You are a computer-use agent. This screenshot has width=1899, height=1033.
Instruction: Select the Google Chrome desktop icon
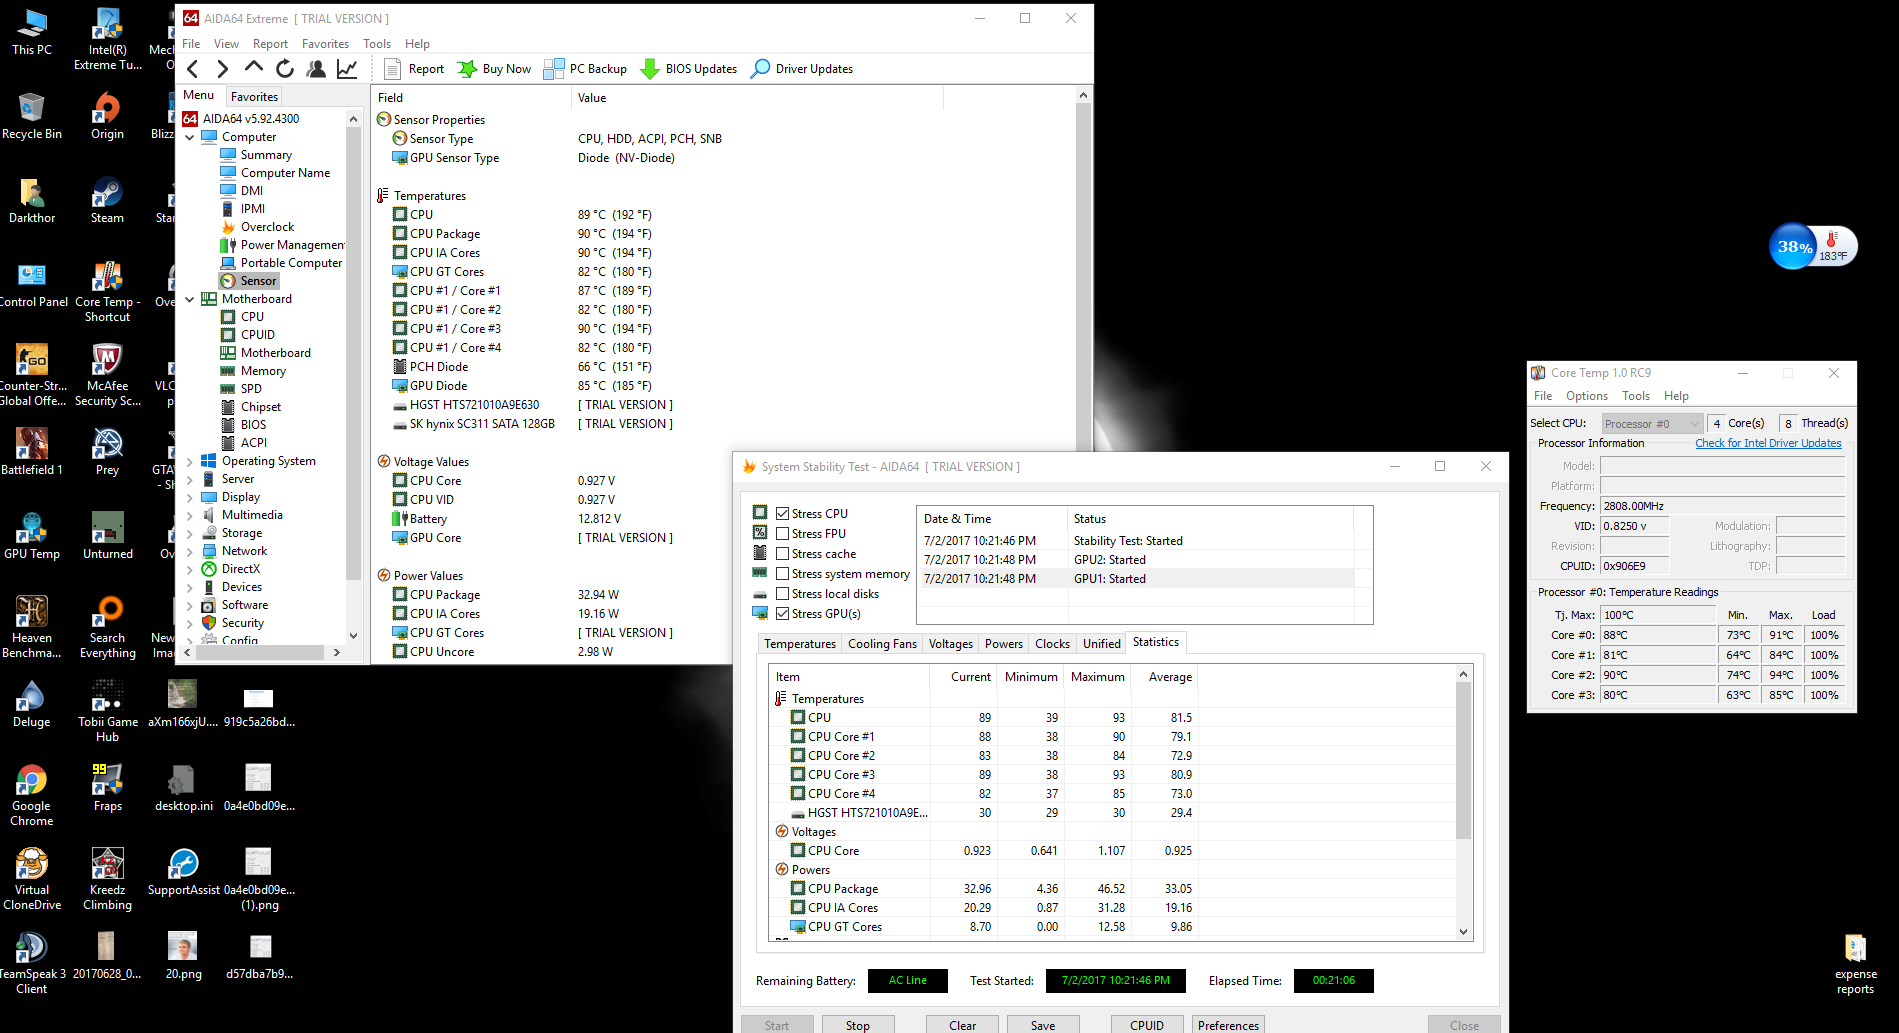32,796
